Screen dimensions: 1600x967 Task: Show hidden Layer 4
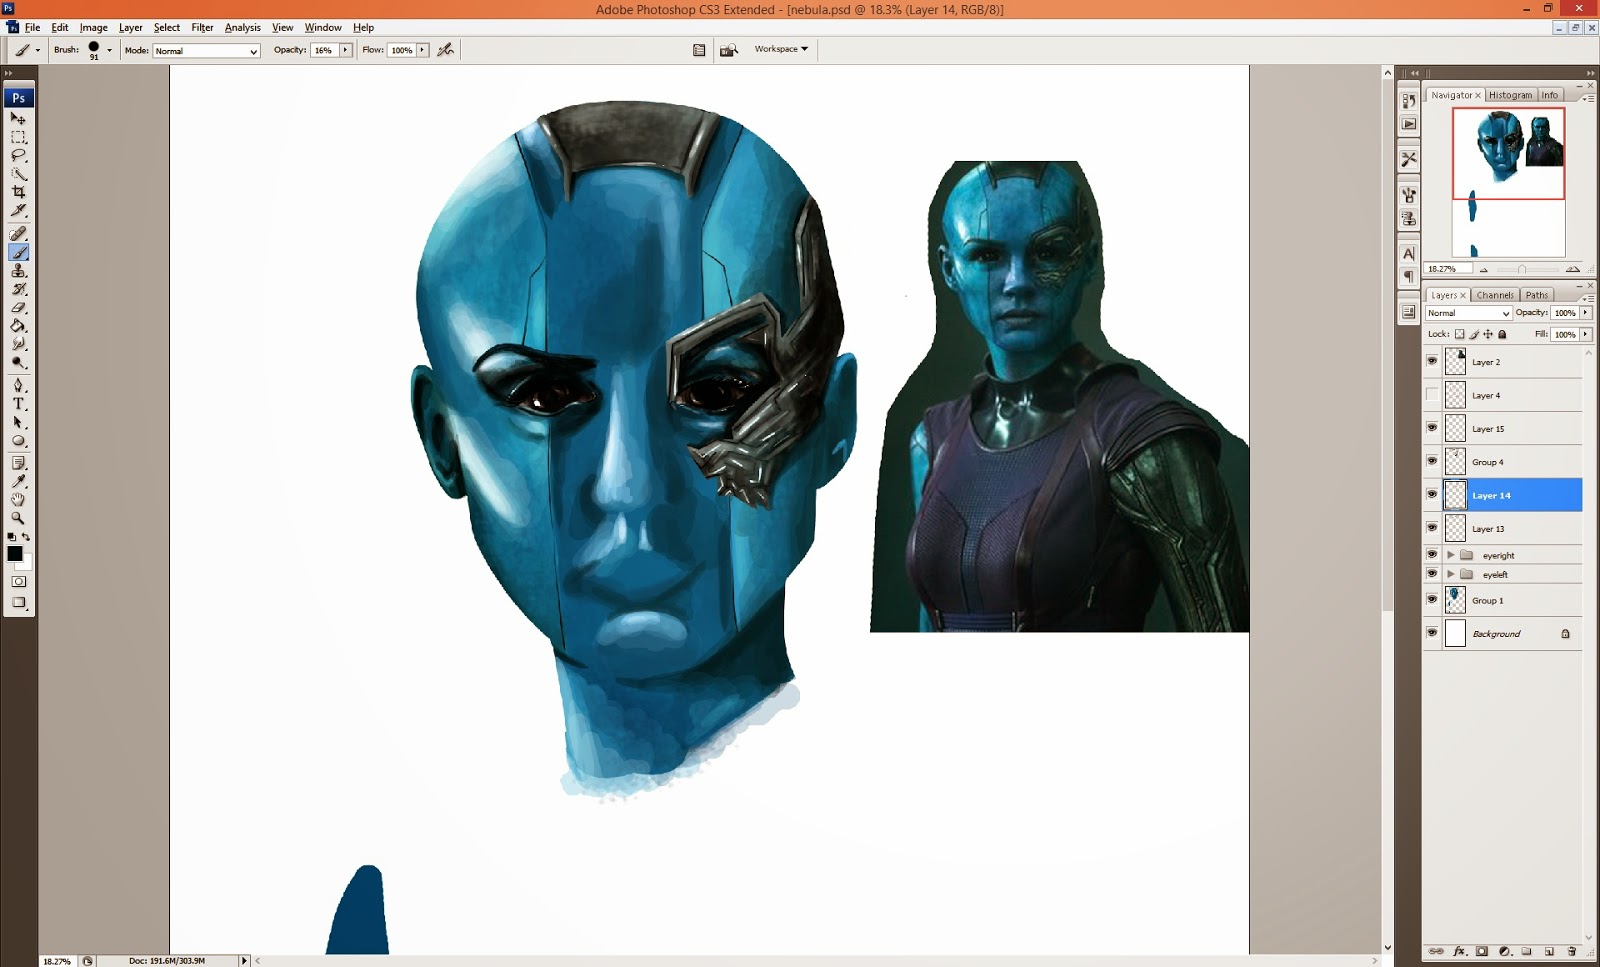1432,395
